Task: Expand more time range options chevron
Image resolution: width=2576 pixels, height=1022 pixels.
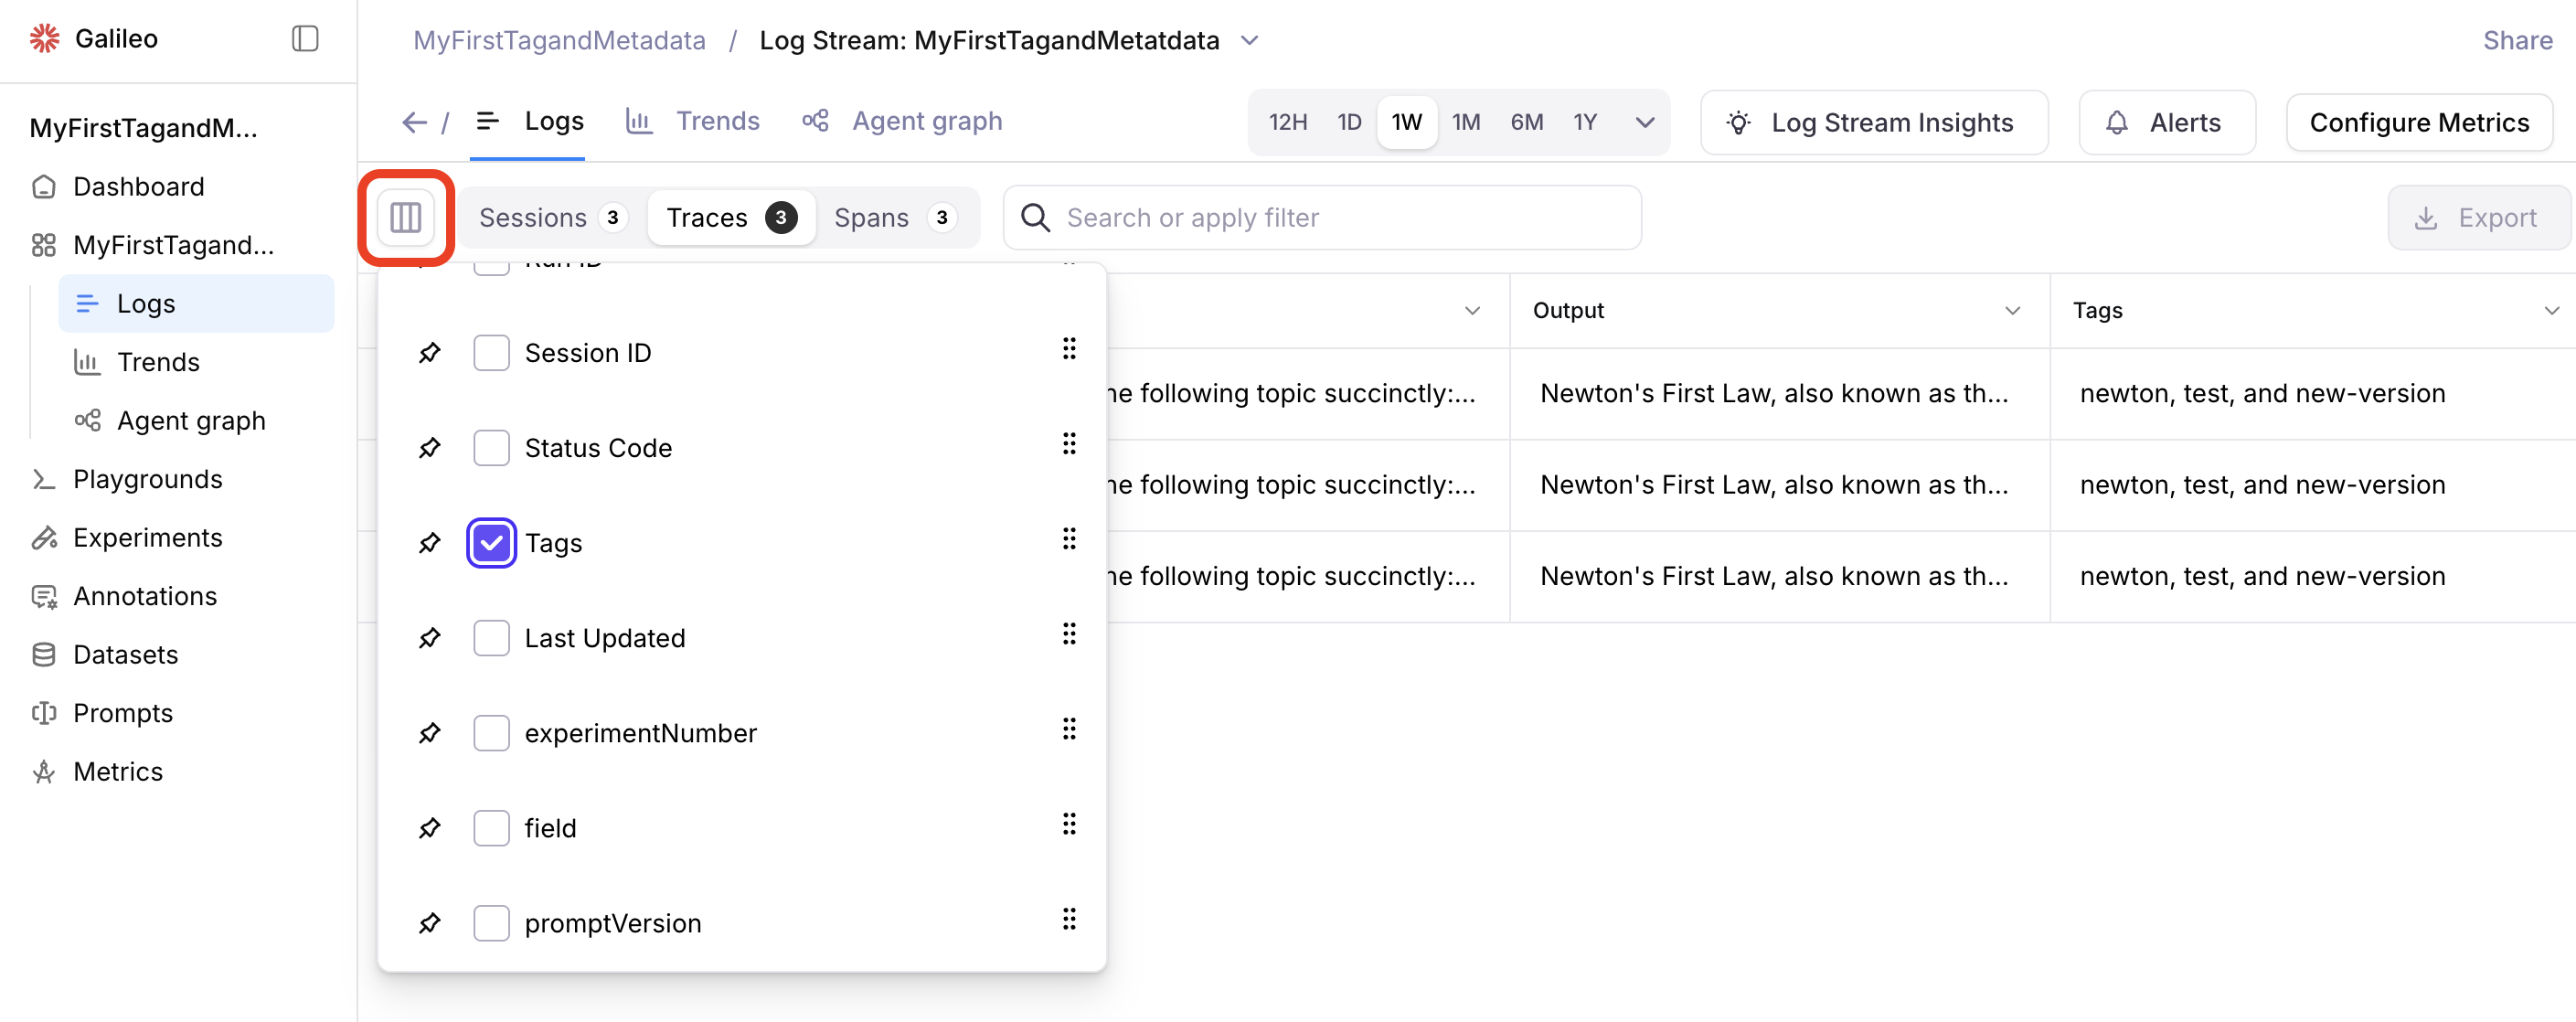Action: pyautogui.click(x=1644, y=122)
